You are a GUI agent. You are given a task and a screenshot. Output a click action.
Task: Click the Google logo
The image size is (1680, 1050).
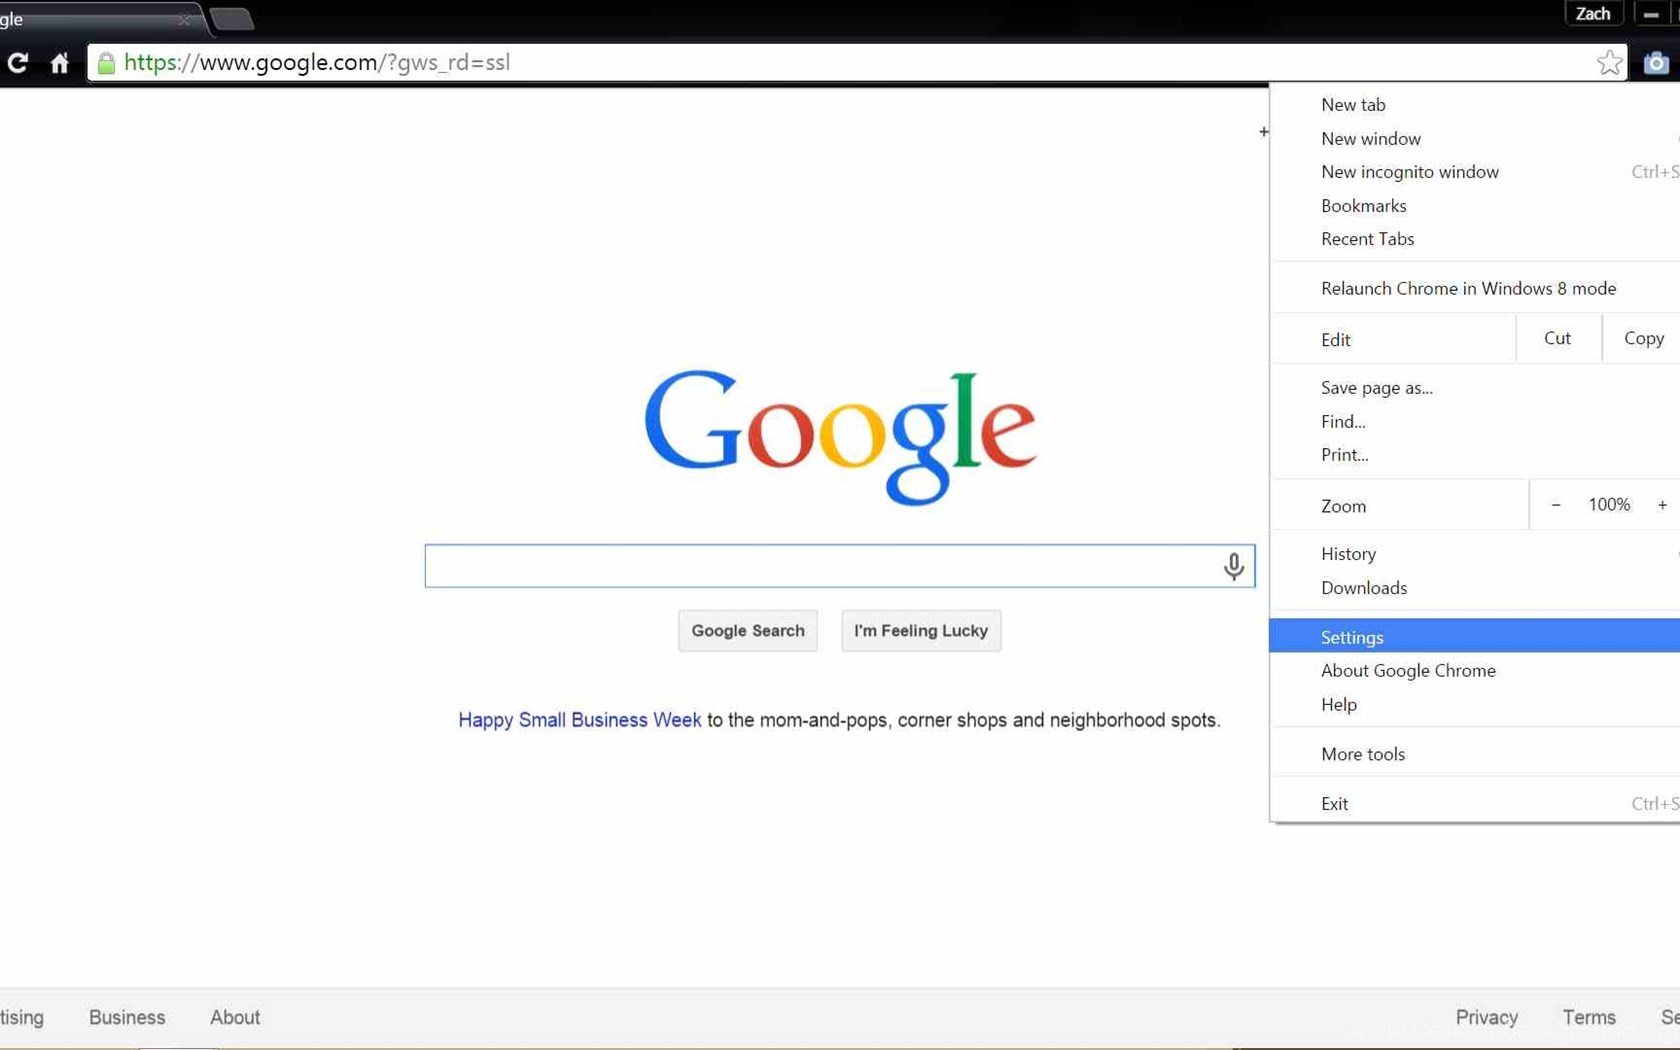840,437
